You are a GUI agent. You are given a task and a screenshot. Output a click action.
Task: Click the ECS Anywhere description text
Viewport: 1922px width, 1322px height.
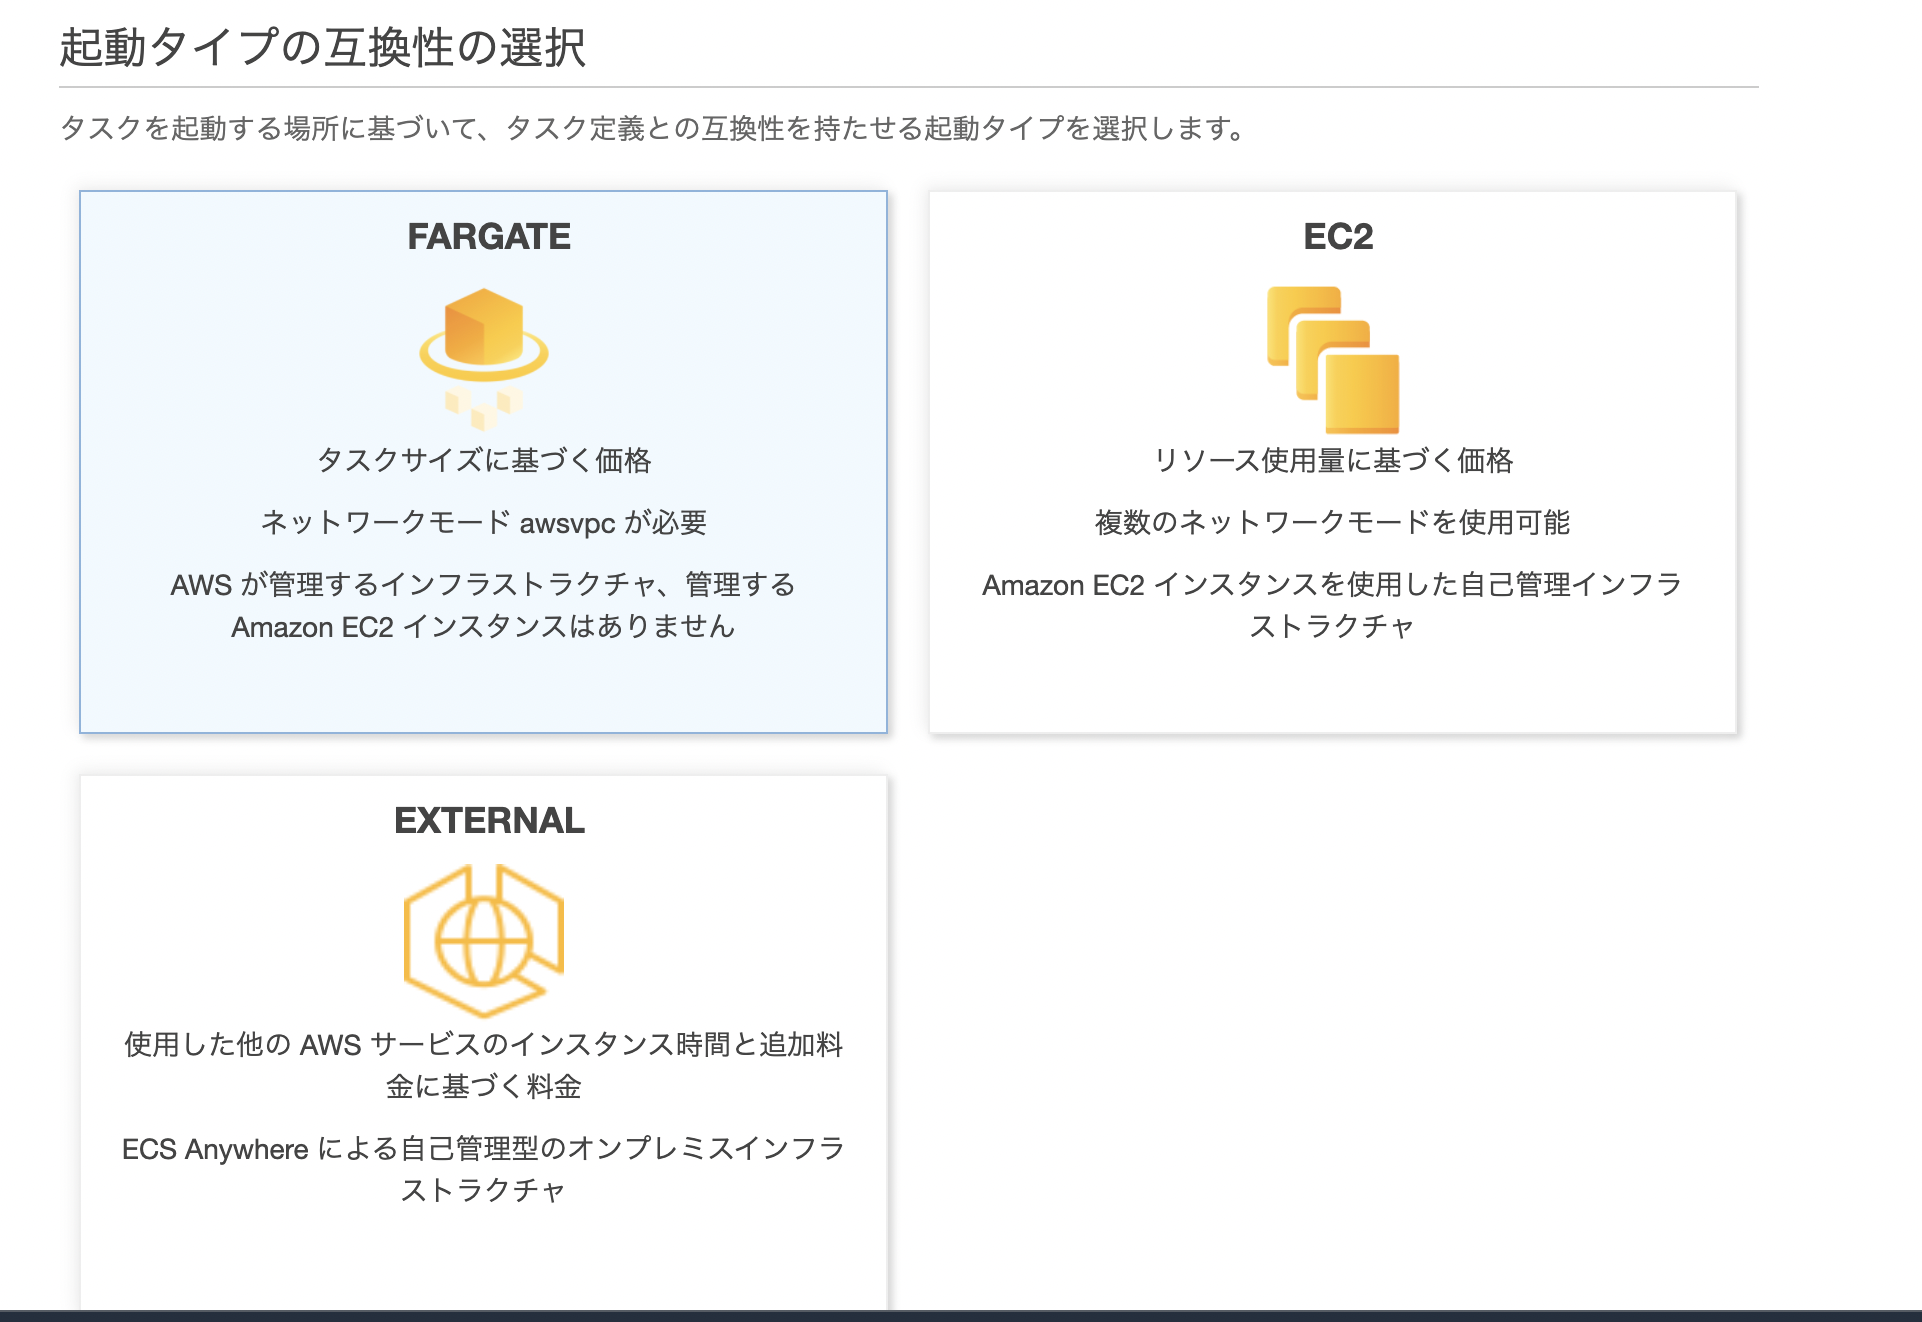[x=485, y=1168]
